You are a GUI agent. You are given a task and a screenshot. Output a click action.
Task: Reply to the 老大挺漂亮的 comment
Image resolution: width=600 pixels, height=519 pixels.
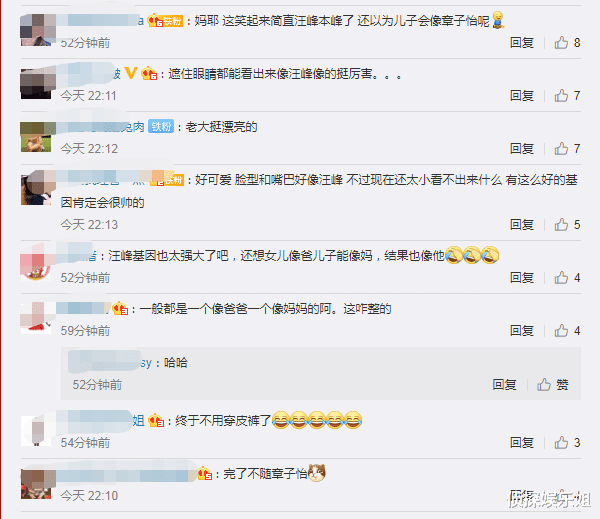point(522,148)
